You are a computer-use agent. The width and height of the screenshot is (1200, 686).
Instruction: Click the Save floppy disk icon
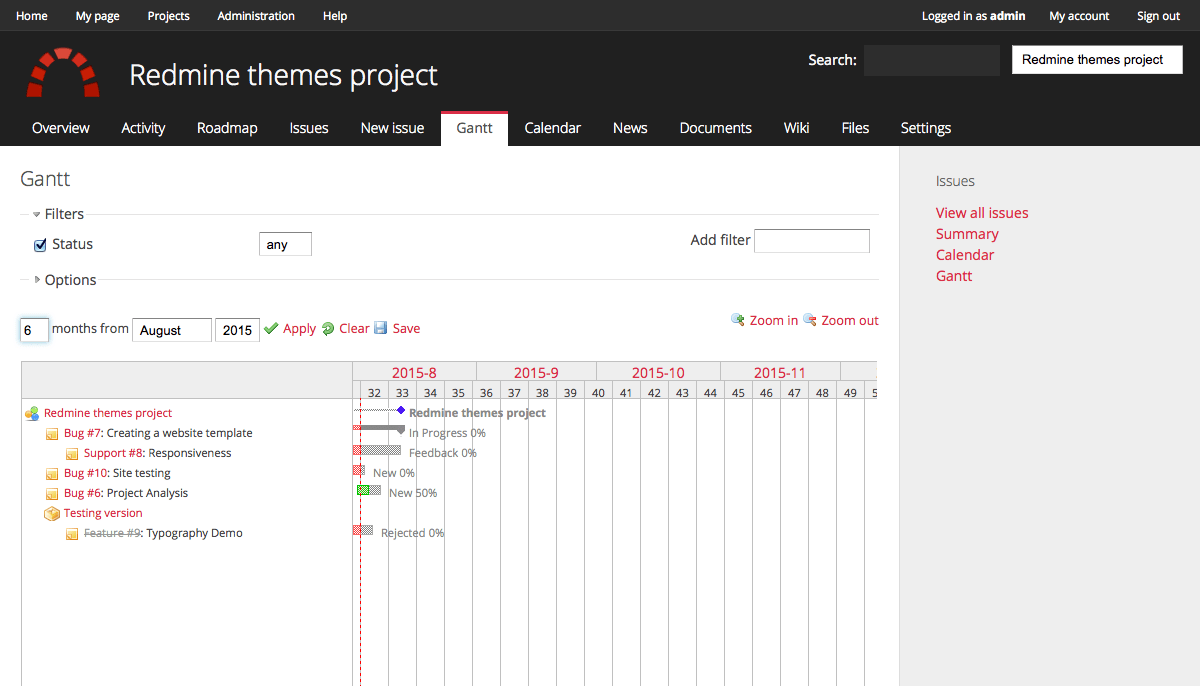[380, 328]
